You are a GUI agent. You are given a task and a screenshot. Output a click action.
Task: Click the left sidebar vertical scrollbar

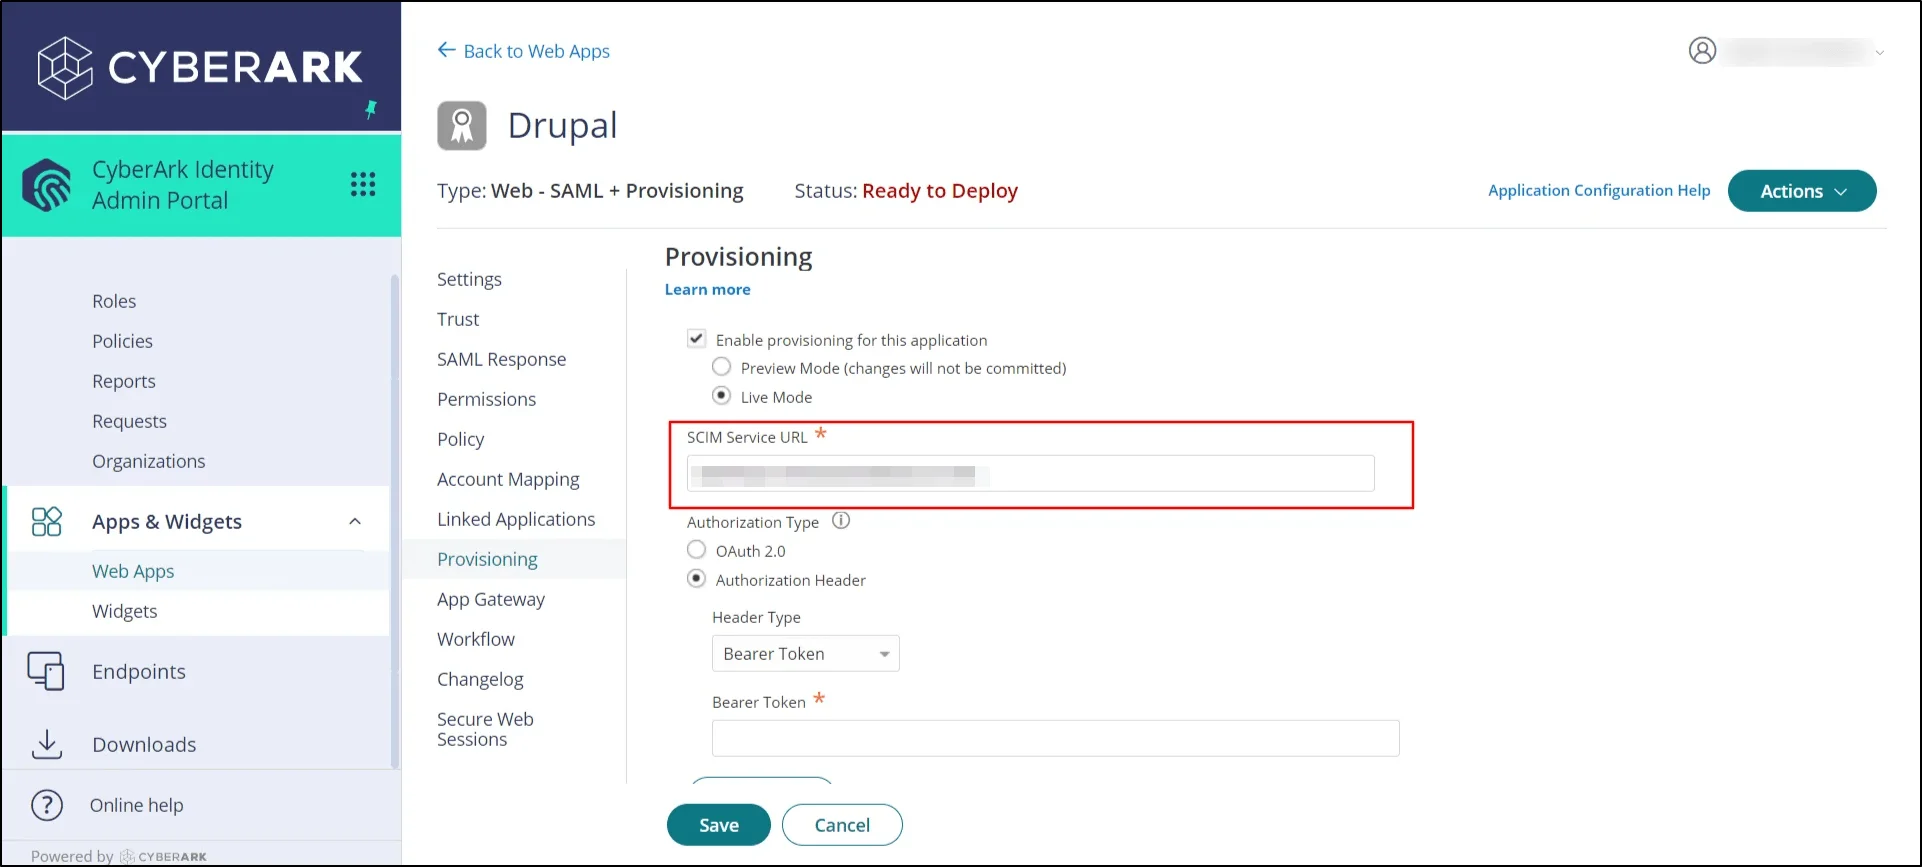point(395,520)
